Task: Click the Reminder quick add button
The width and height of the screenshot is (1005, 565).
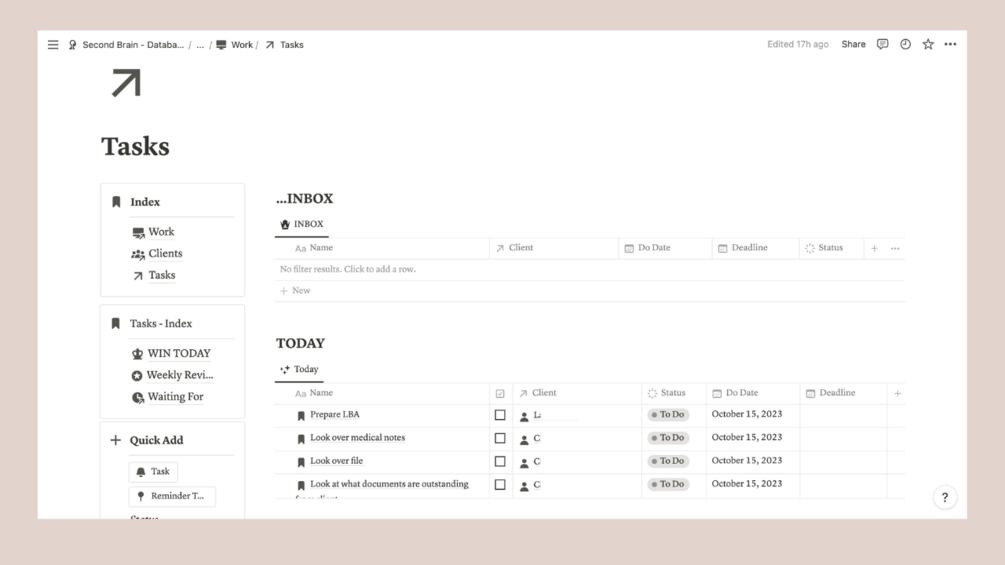Action: tap(172, 496)
